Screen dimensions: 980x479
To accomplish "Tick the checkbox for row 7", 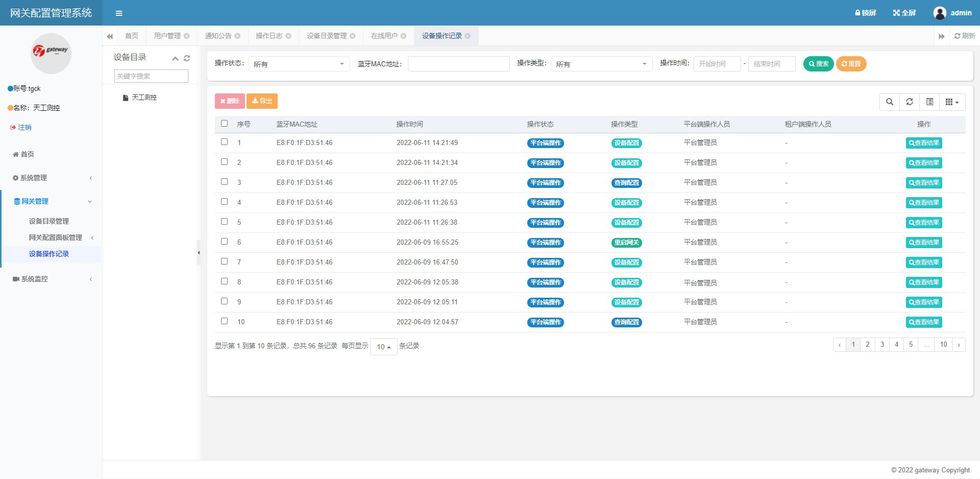I will 224,262.
